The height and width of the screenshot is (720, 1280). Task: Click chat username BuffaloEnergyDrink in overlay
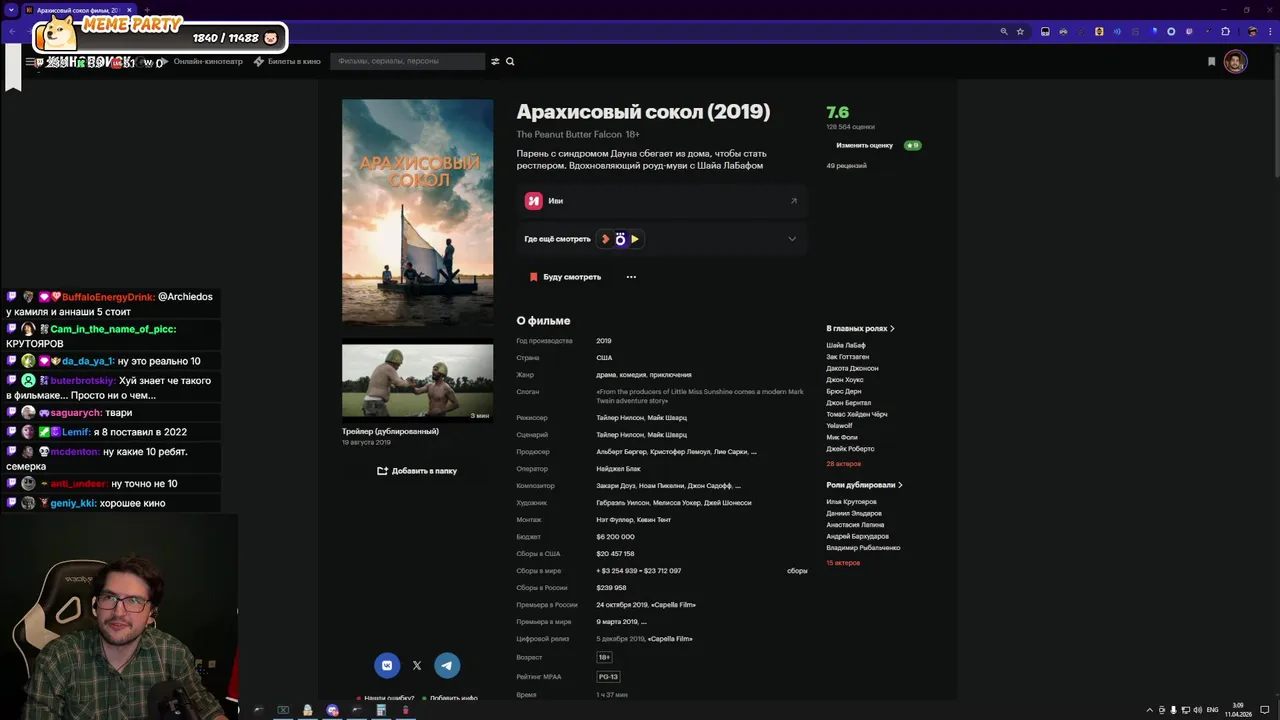tap(108, 297)
